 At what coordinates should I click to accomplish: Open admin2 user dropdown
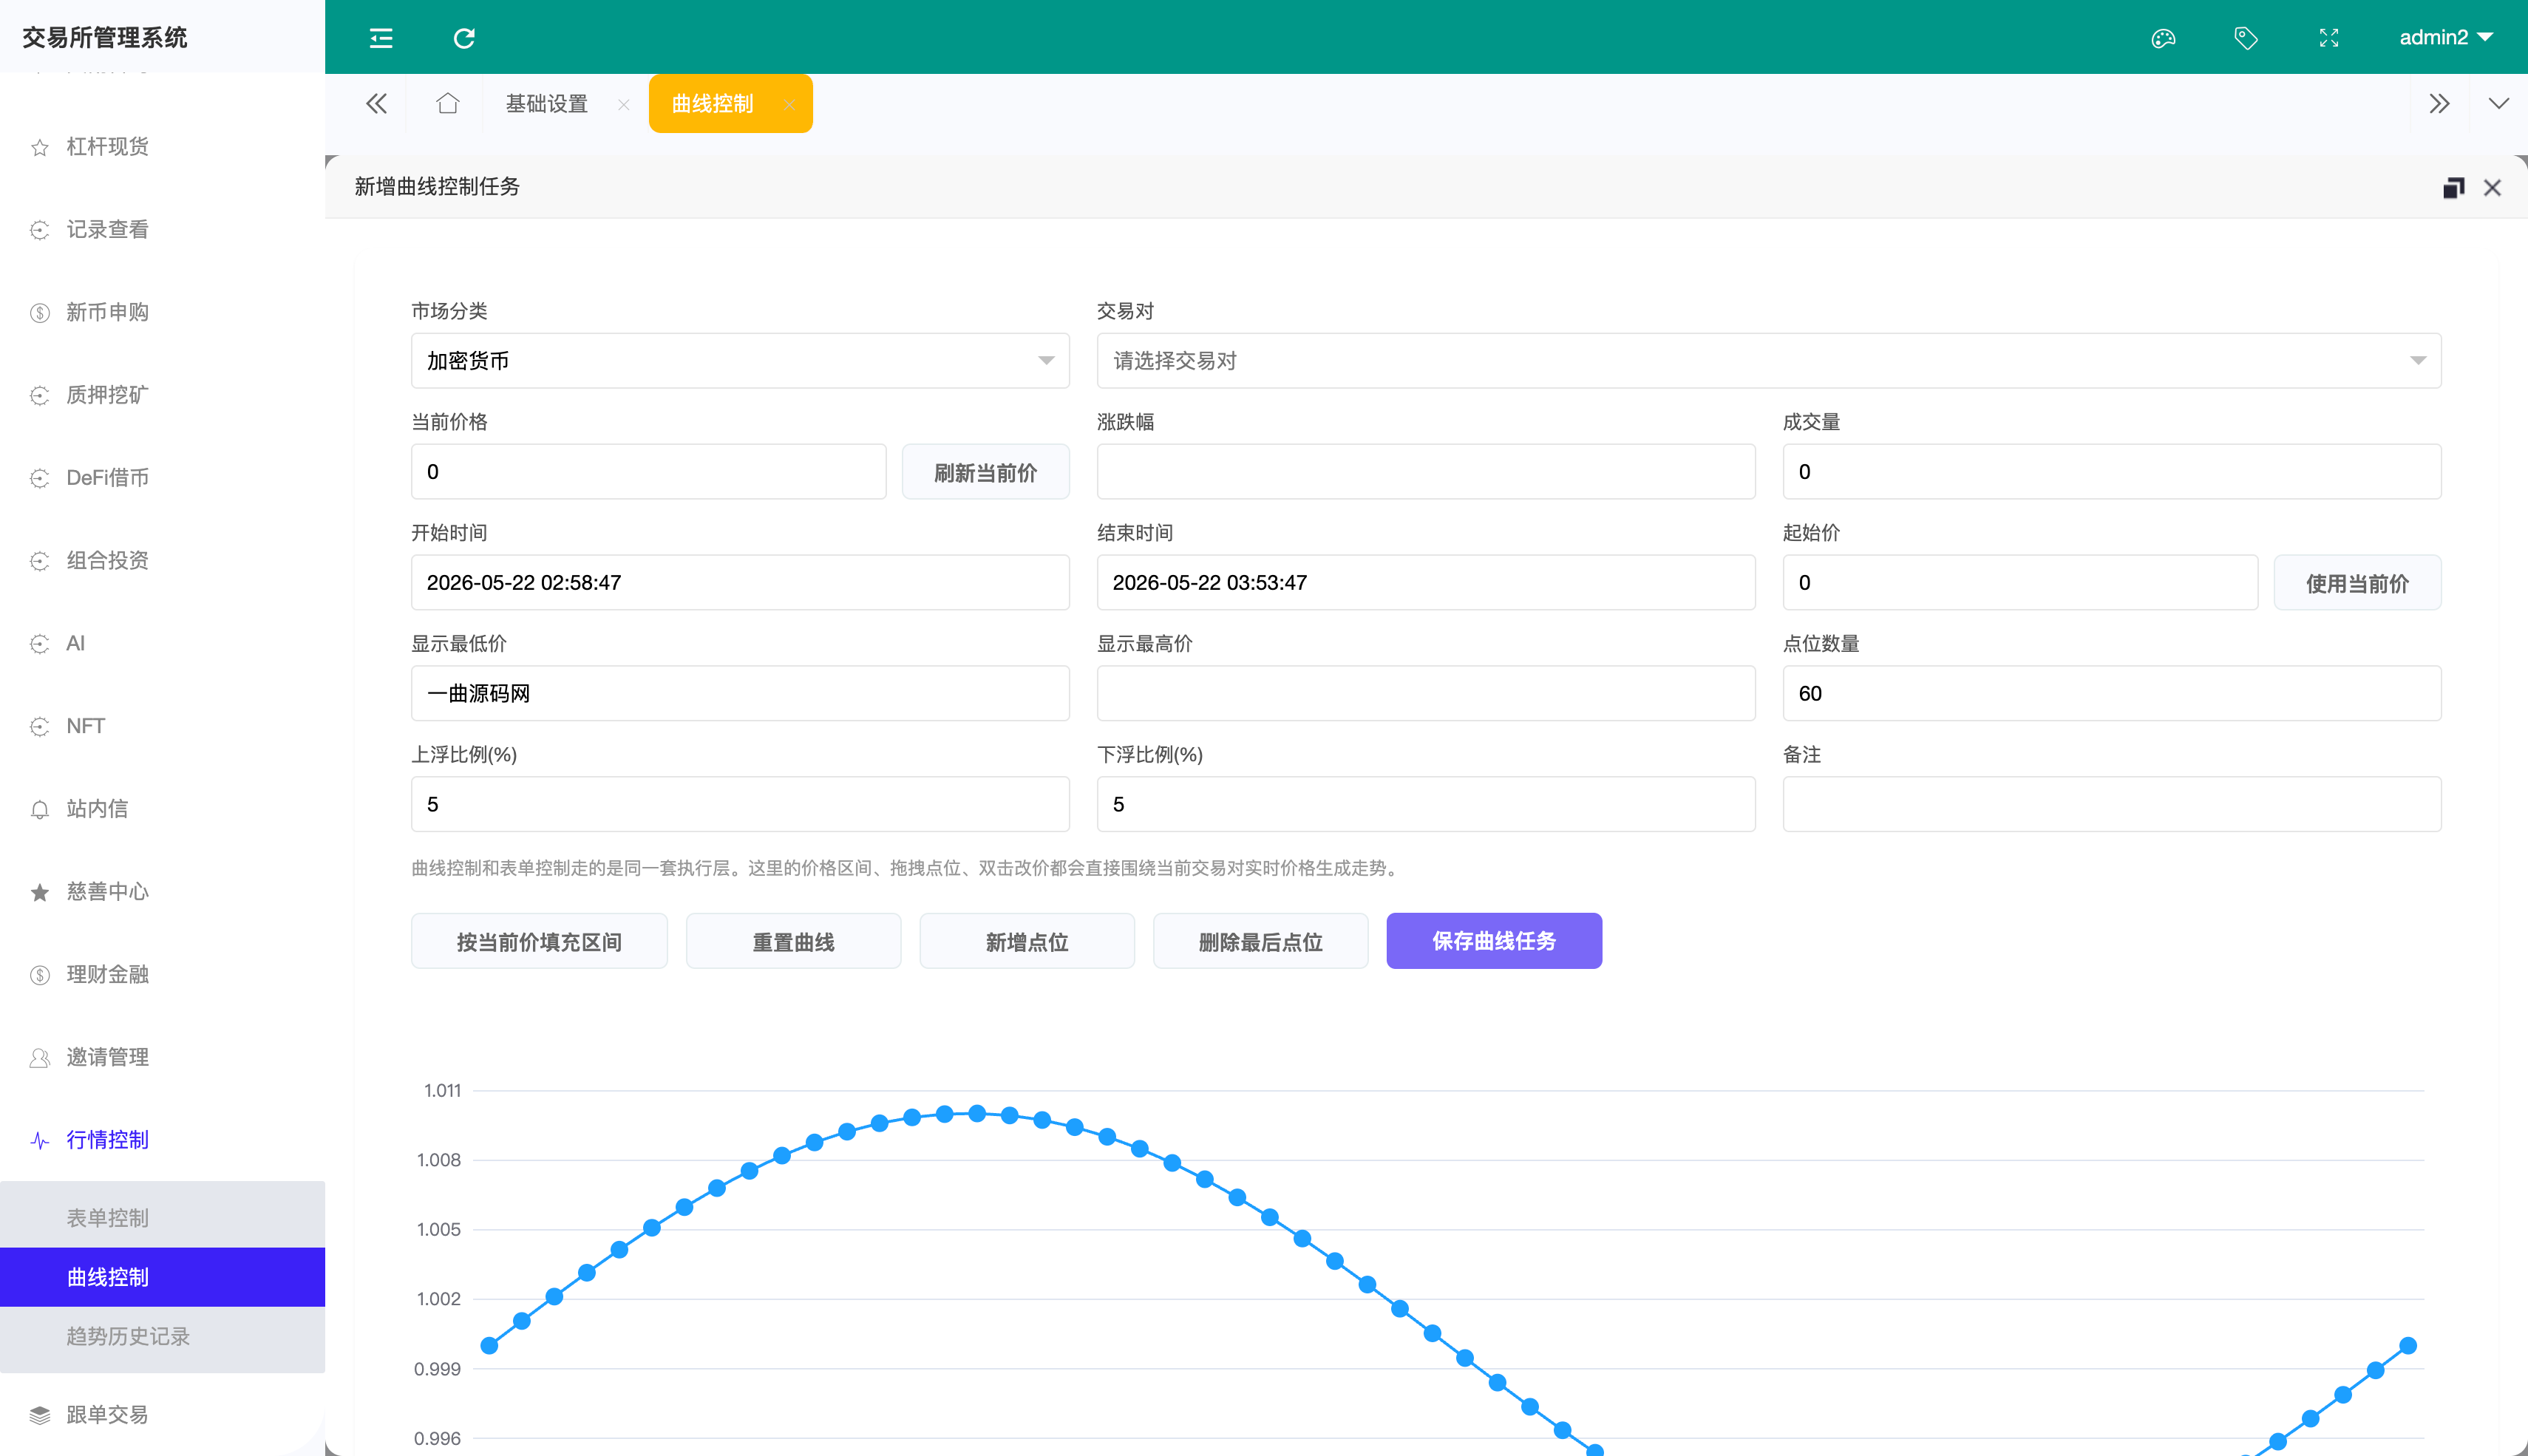(2445, 37)
